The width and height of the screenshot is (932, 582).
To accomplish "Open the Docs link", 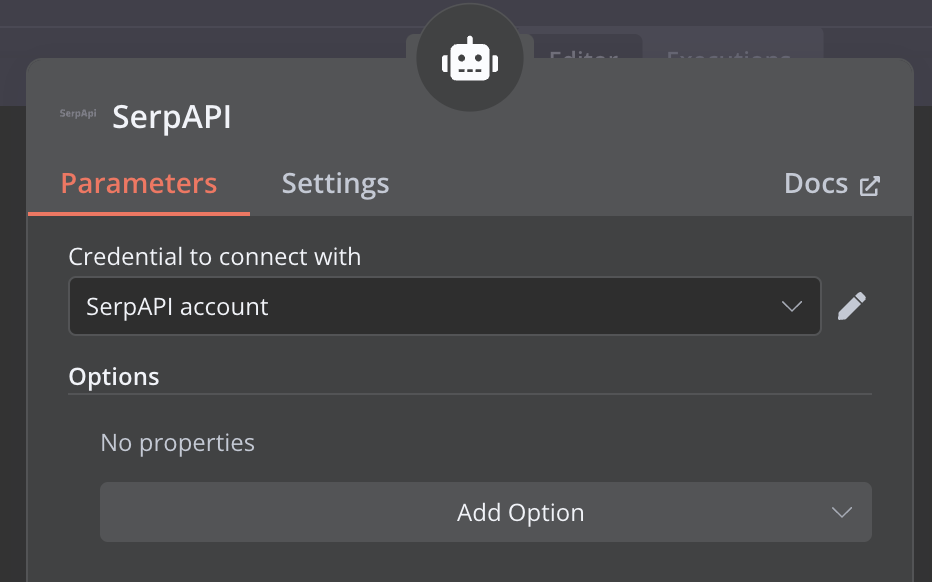I will point(816,184).
